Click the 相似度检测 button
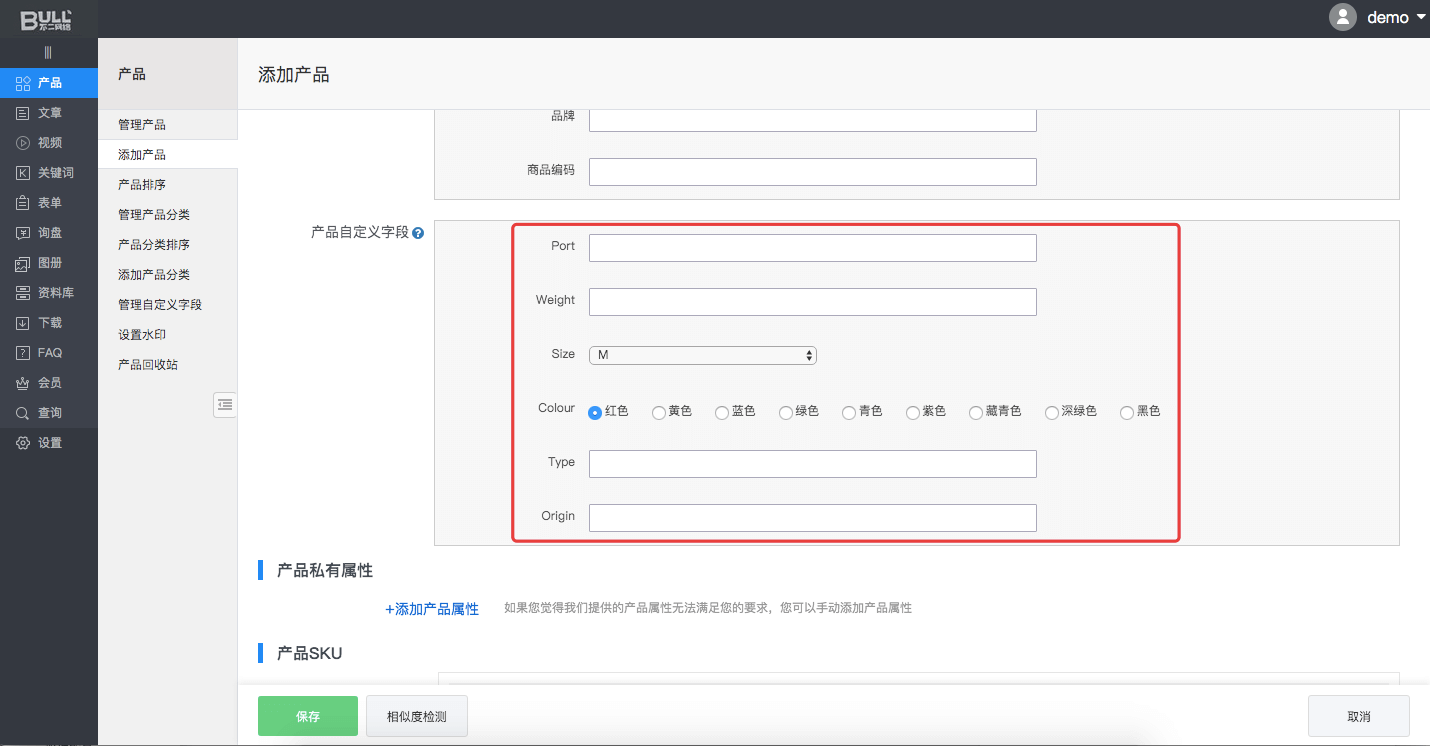1430x746 pixels. coord(416,716)
